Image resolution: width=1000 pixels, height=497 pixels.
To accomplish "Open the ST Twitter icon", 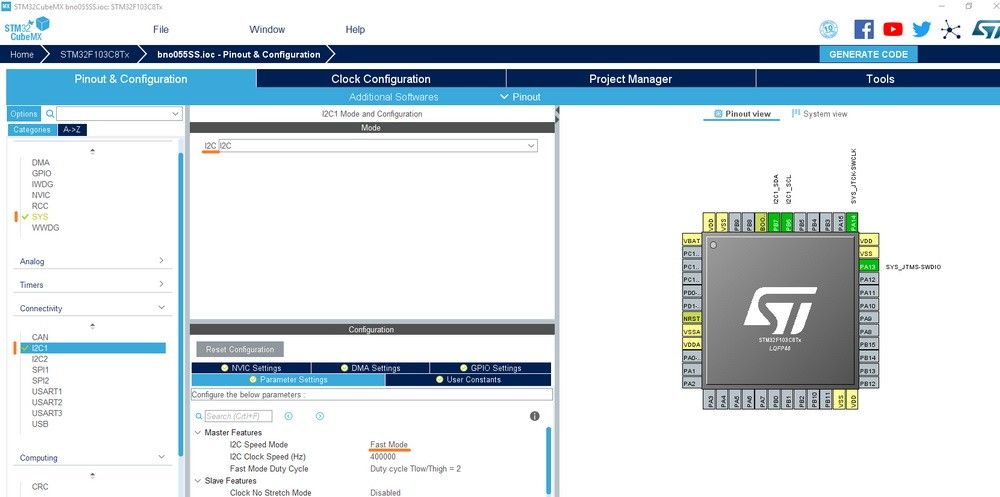I will 922,29.
